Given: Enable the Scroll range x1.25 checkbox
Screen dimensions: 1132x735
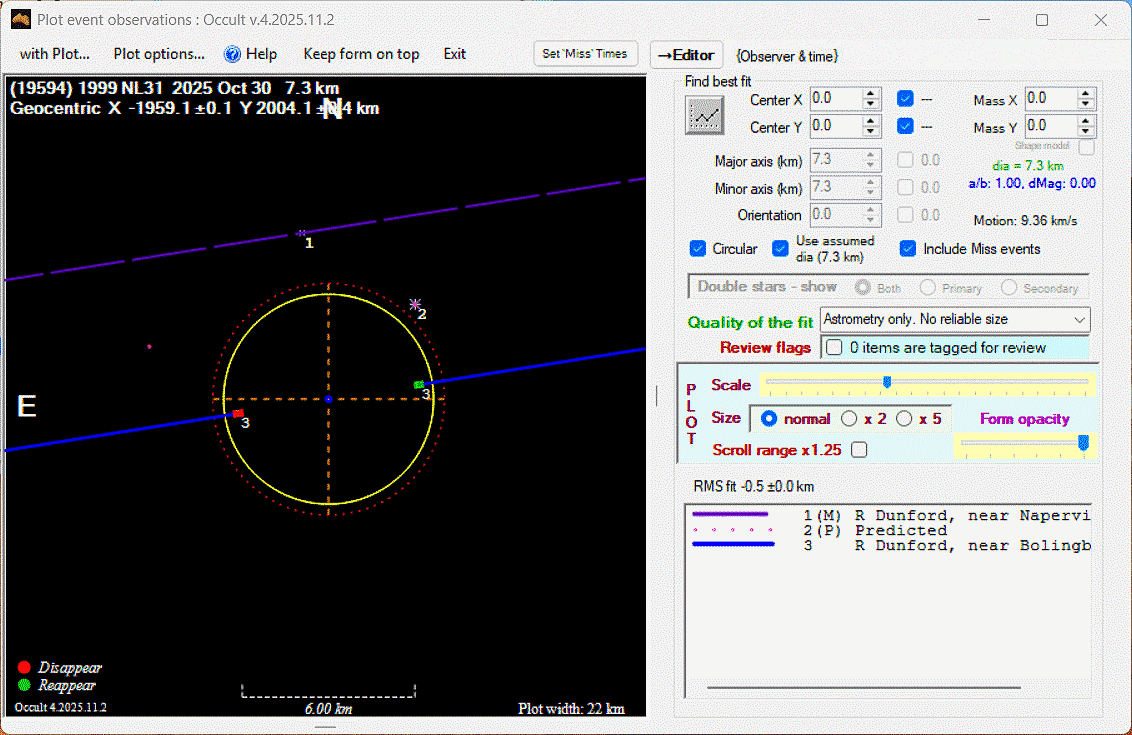Looking at the screenshot, I should click(858, 450).
